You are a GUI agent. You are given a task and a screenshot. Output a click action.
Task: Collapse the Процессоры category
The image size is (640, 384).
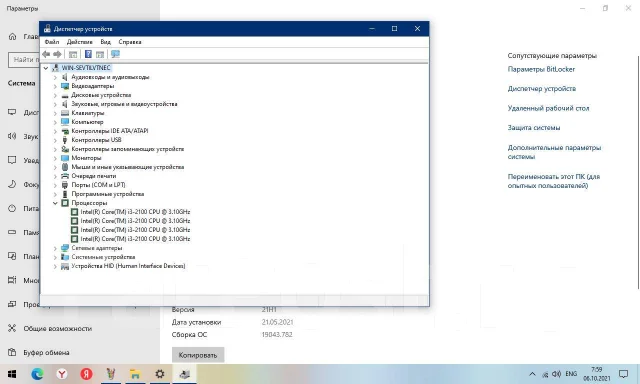(x=55, y=203)
